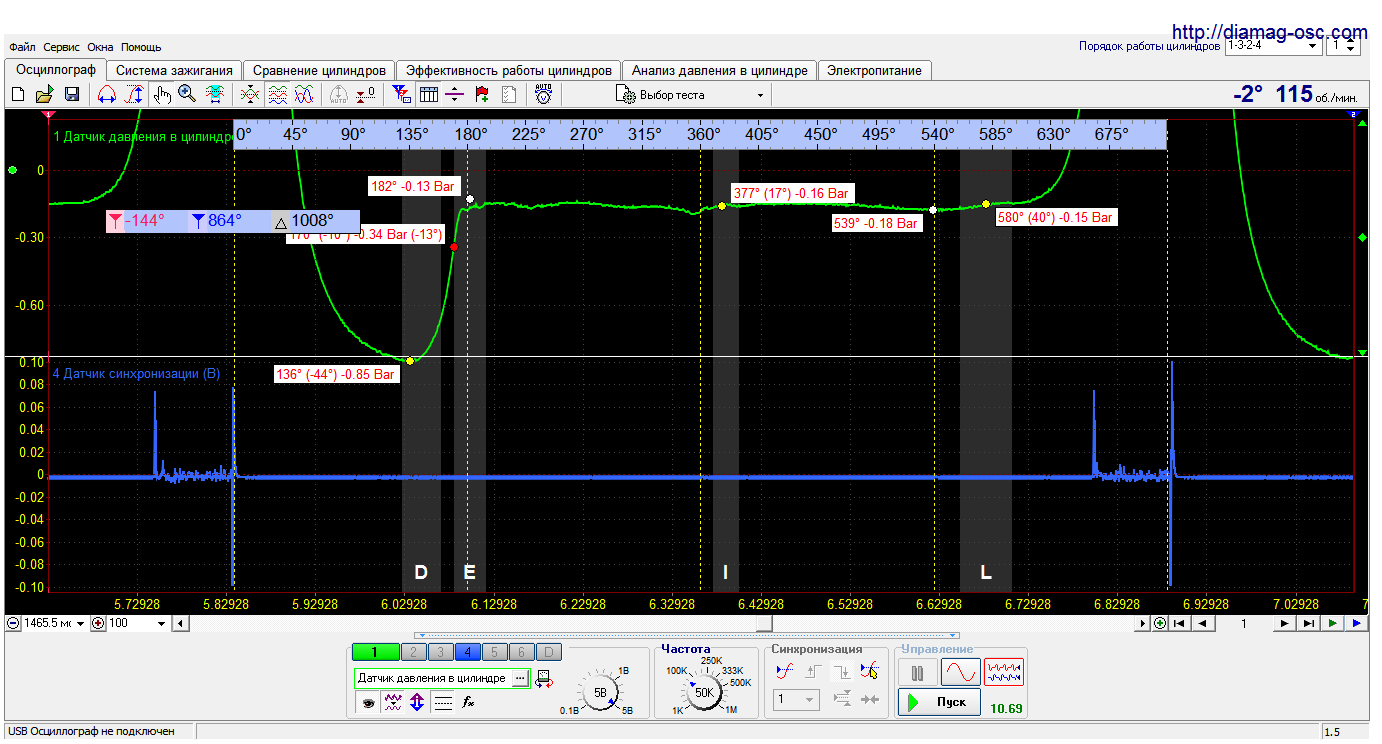Open an oscillogram file from folder
Viewport: 1382px width, 744px height.
44,95
